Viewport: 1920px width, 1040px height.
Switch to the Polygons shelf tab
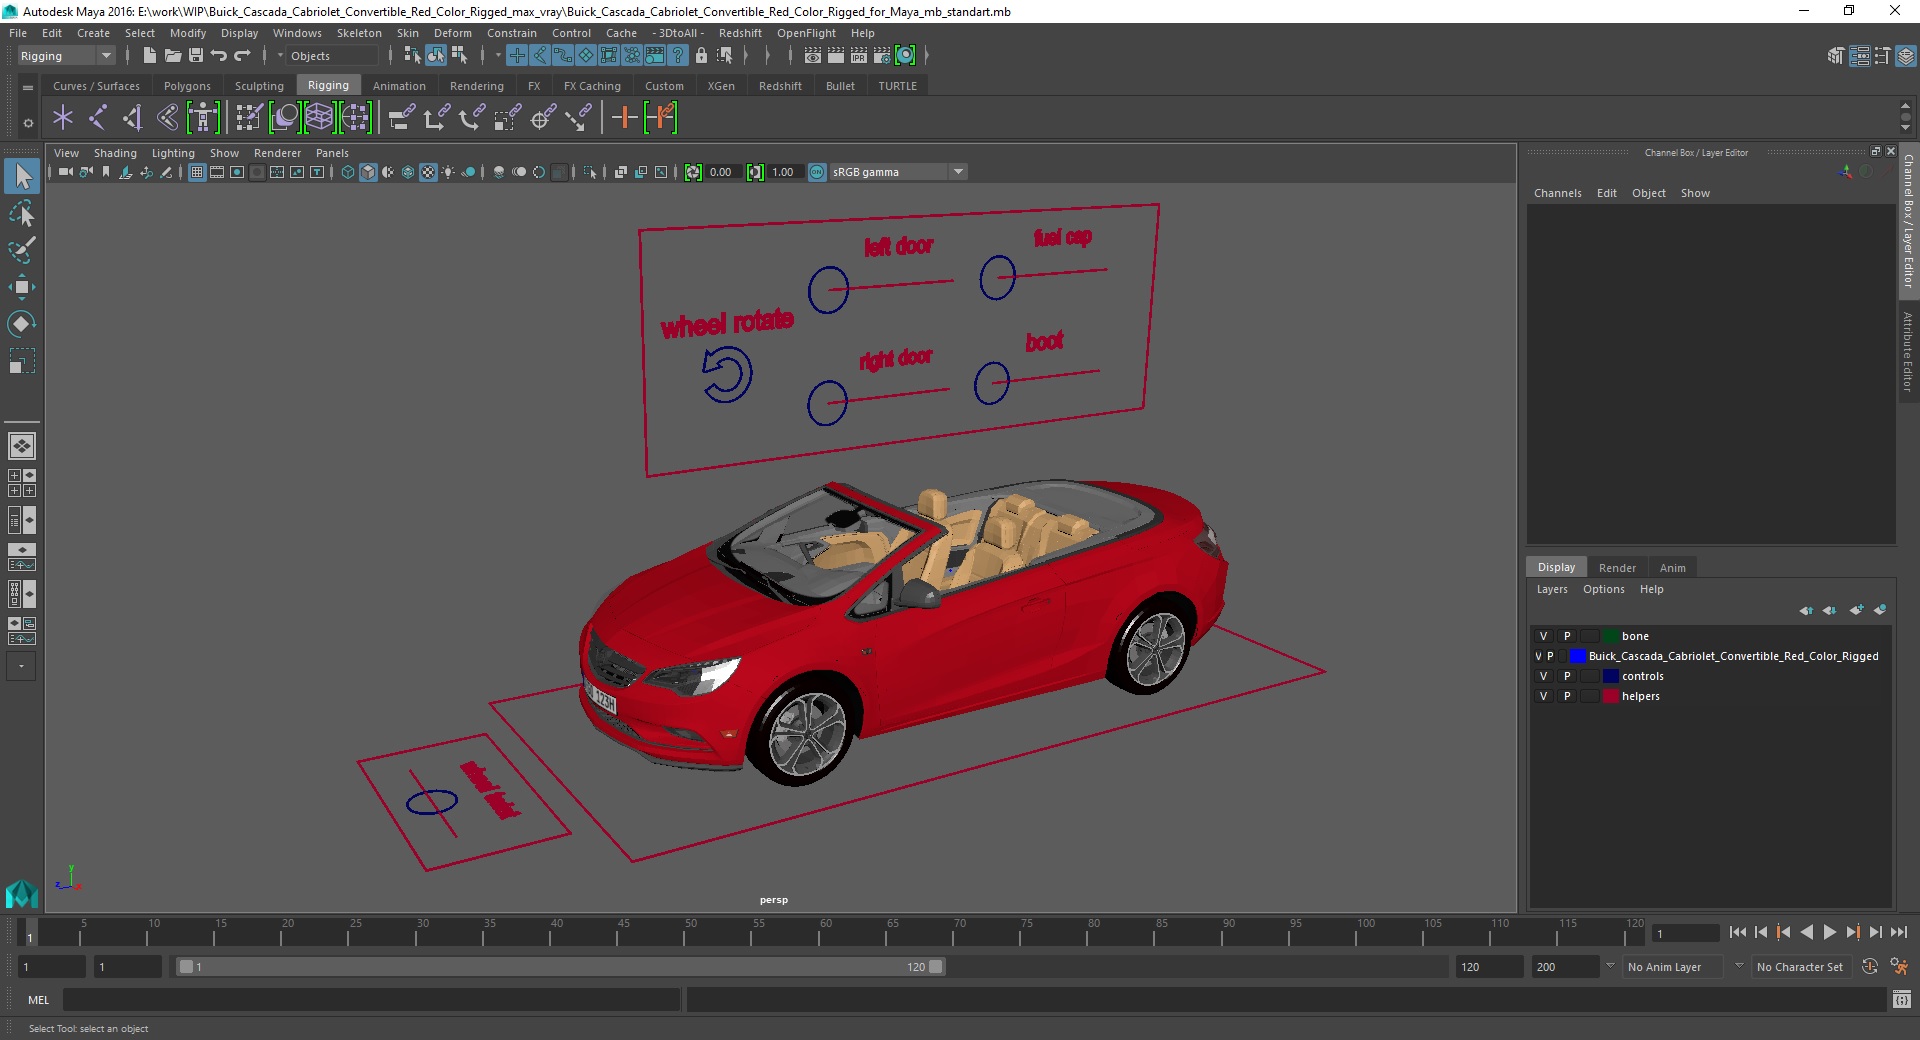coord(187,86)
